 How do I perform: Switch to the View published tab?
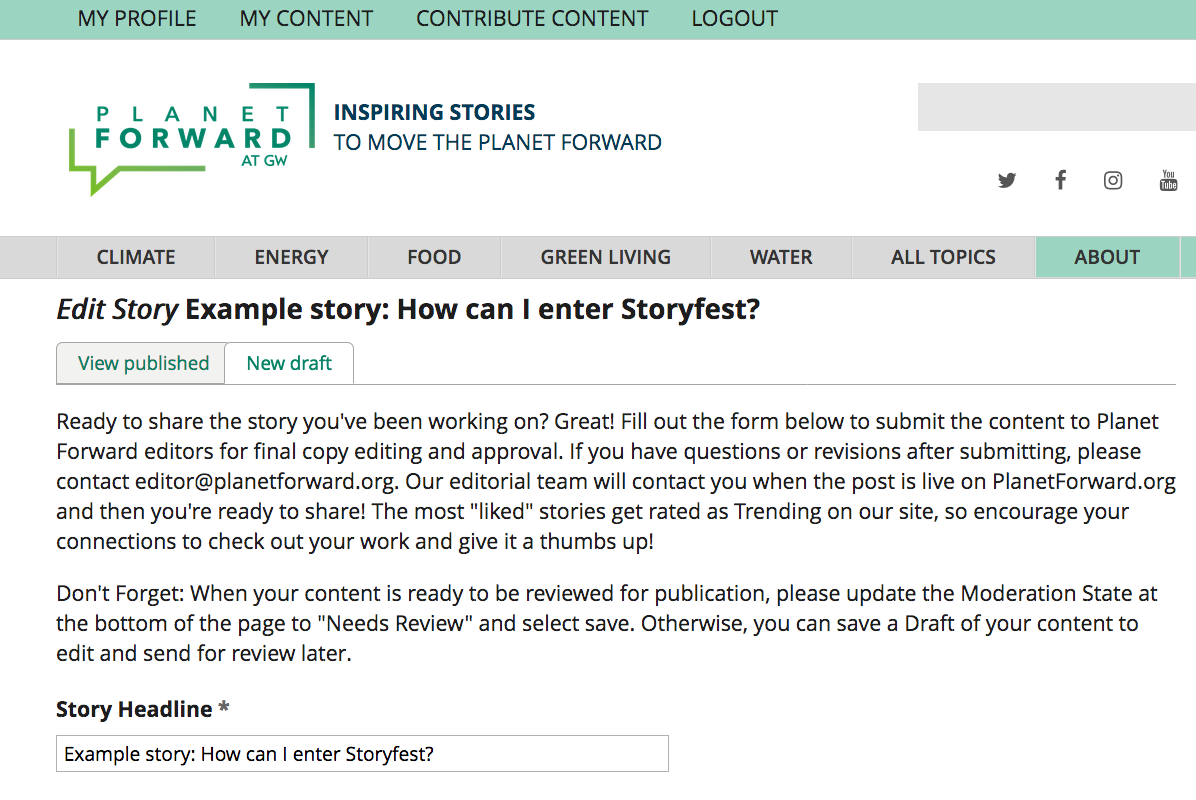(141, 363)
